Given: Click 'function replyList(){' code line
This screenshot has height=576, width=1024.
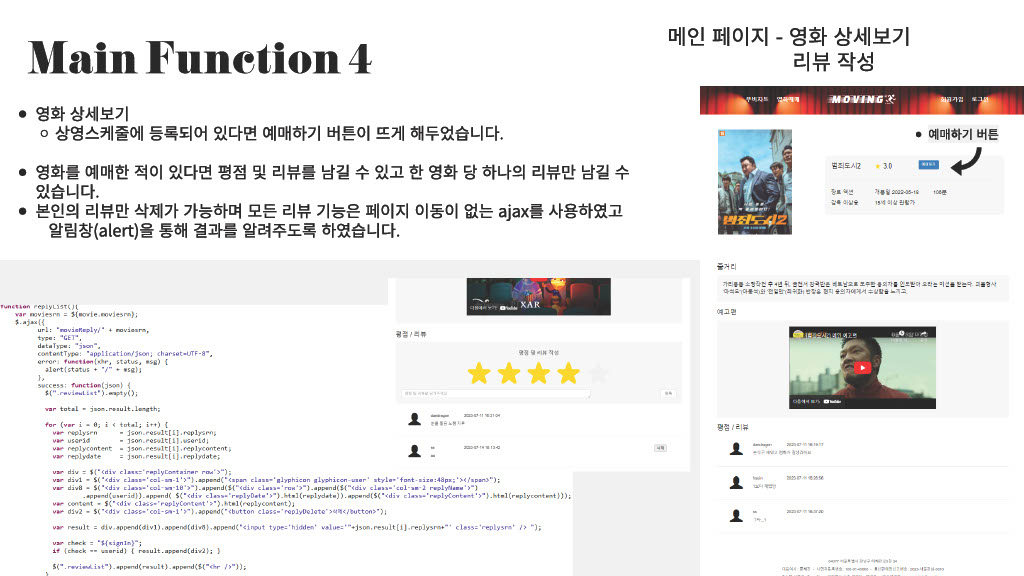Looking at the screenshot, I should click(39, 306).
